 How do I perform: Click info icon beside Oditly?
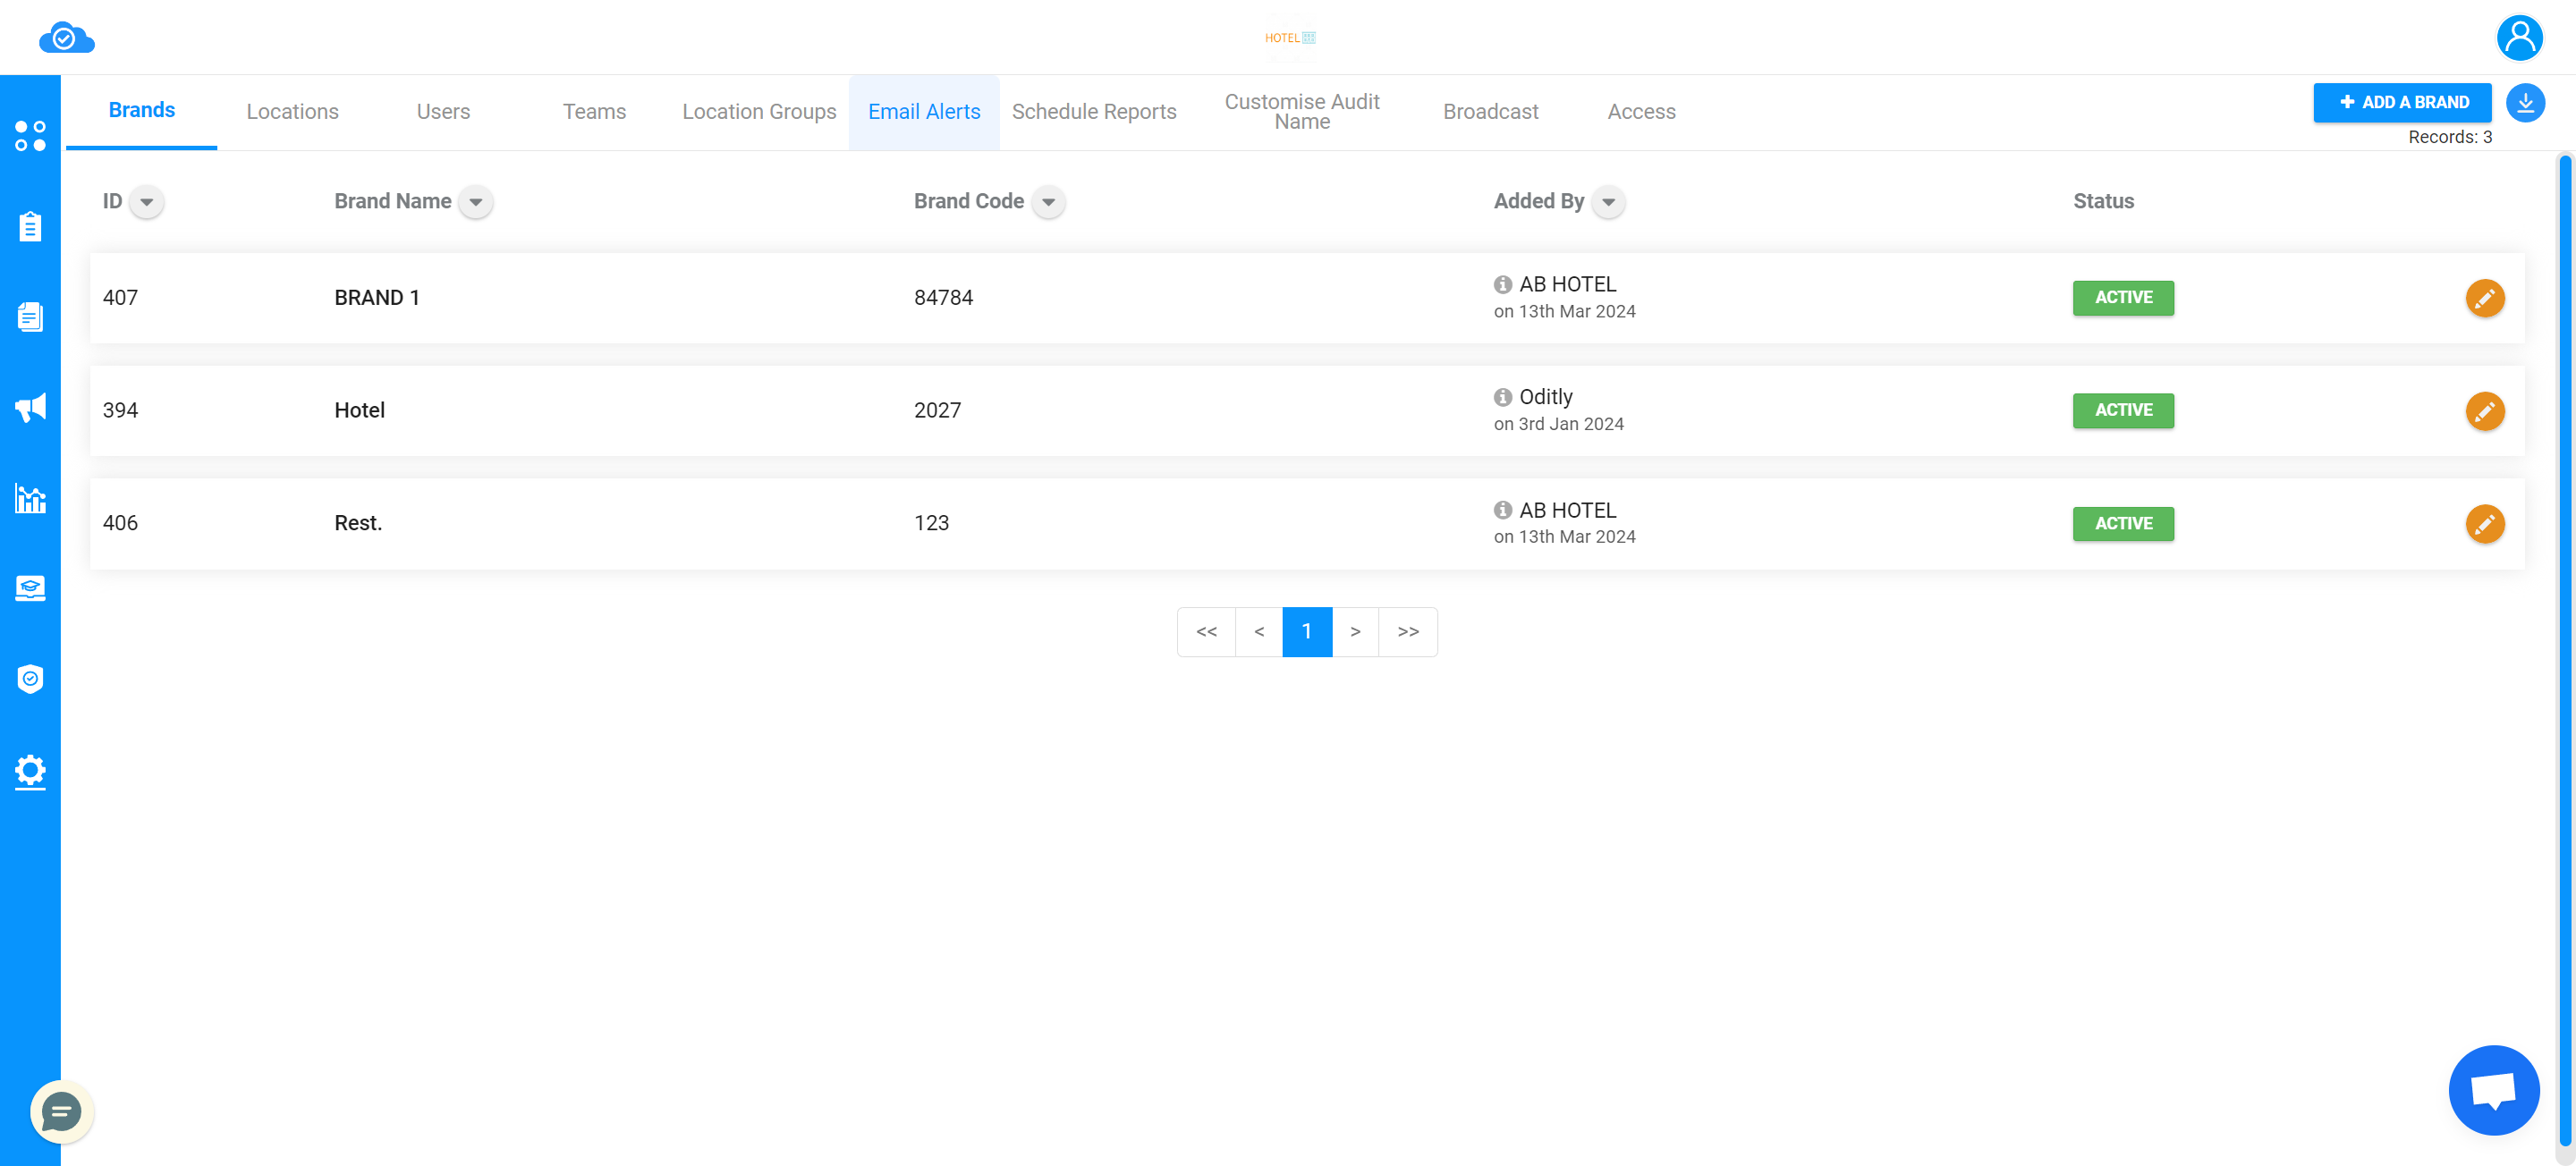click(1502, 397)
